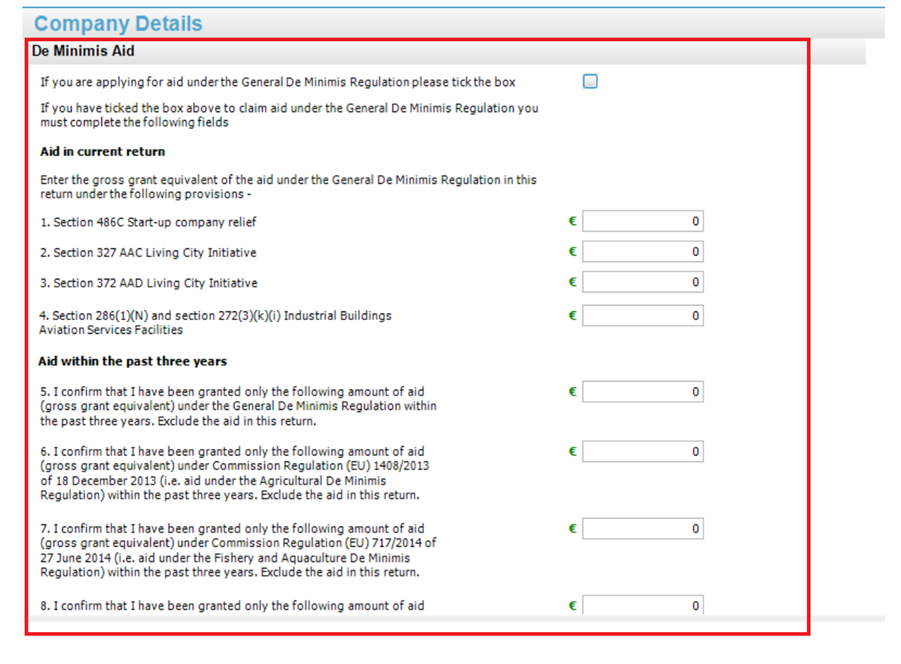The image size is (901, 664).
Task: Click the "1. Section 486C Start-up company relief" label
Action: [148, 222]
